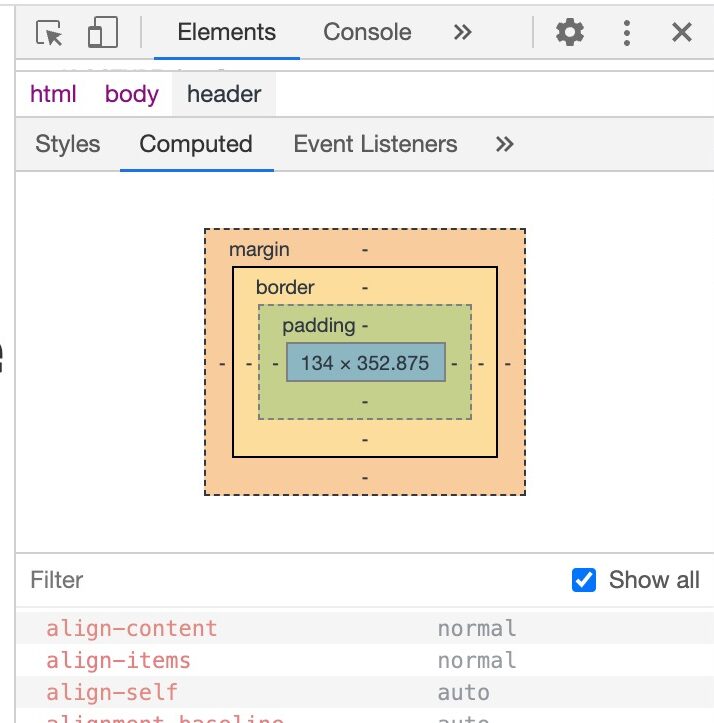Close the DevTools panel
The height and width of the screenshot is (723, 714).
(682, 33)
